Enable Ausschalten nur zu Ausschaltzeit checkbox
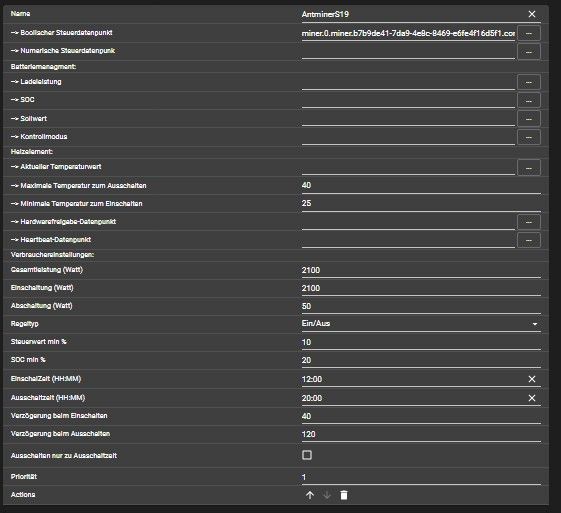Screen dimensions: 561x513 307,455
